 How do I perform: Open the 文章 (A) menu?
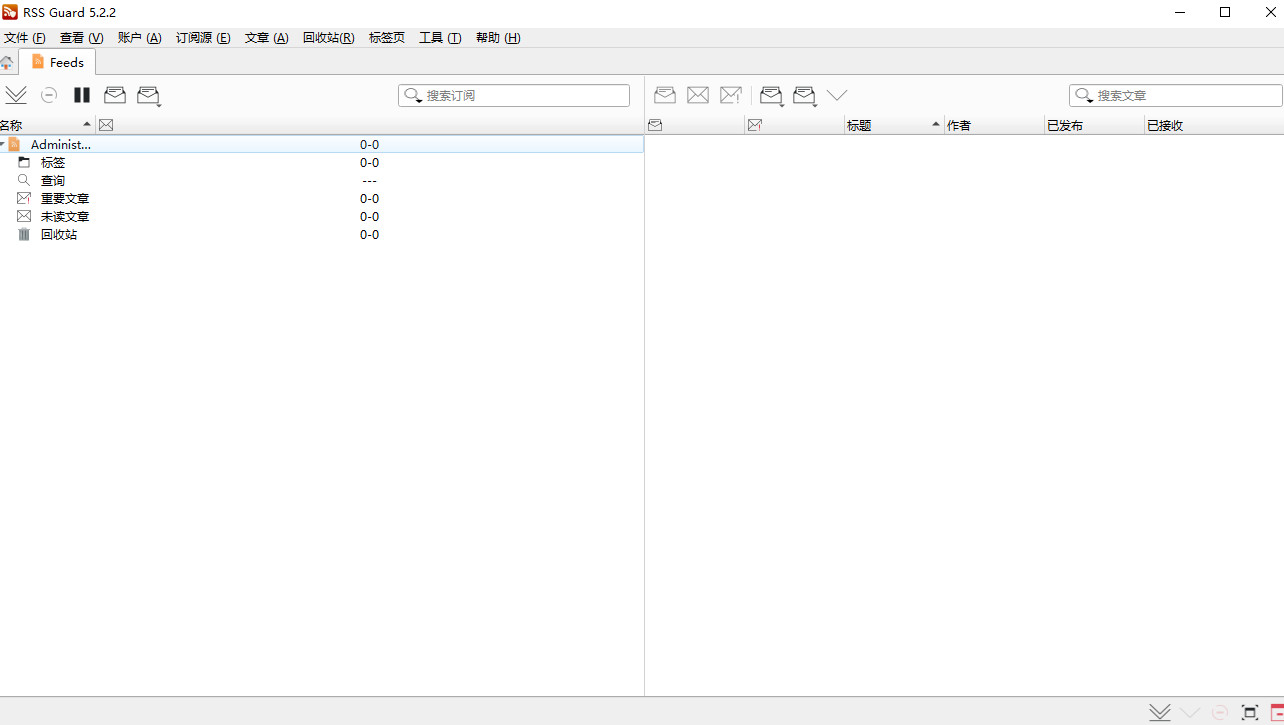267,38
